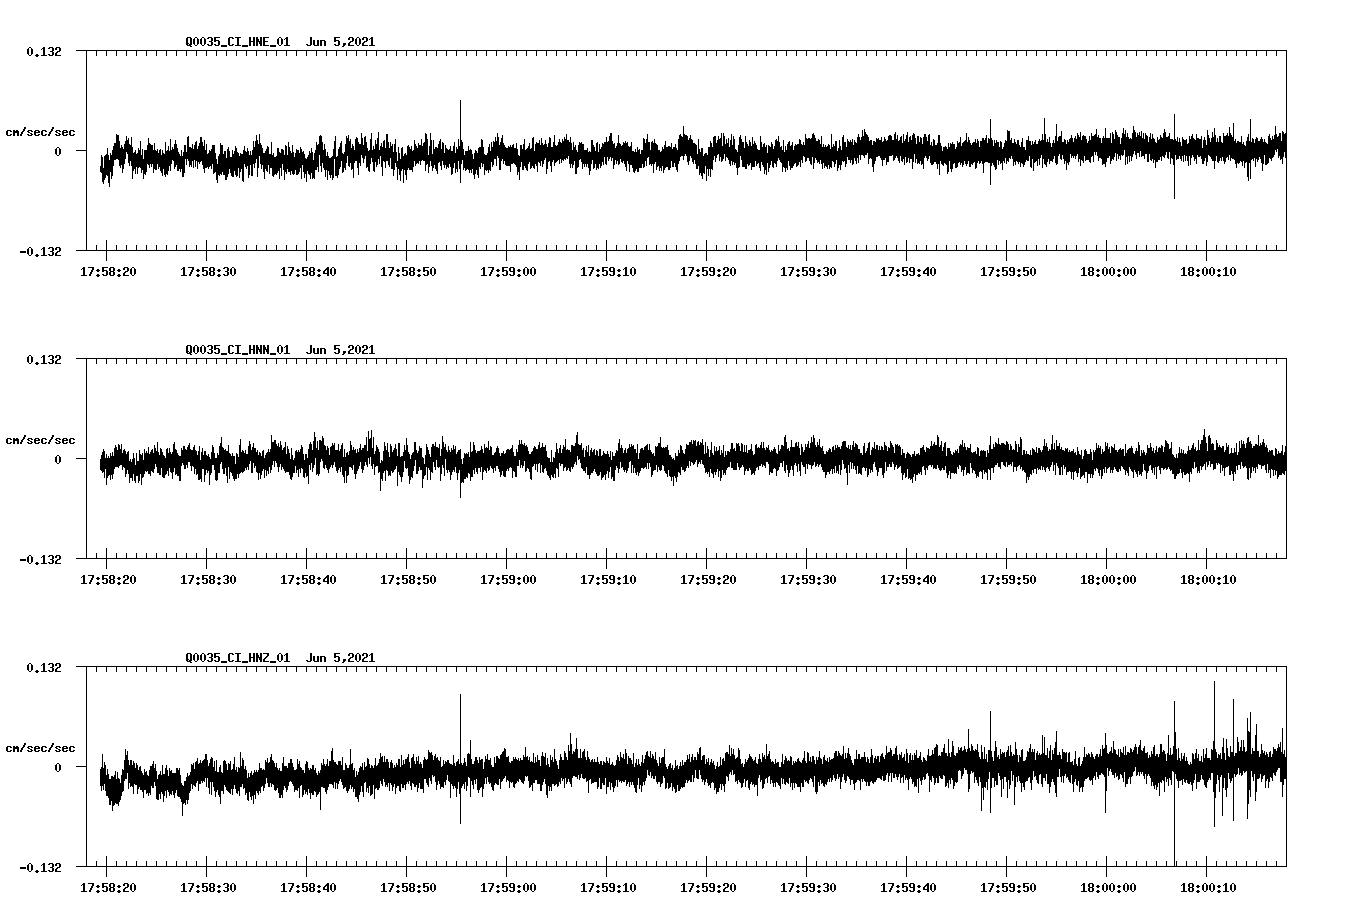1358x924 pixels.
Task: Click 17:58:50 time label under HNN plot
Action: point(408,579)
